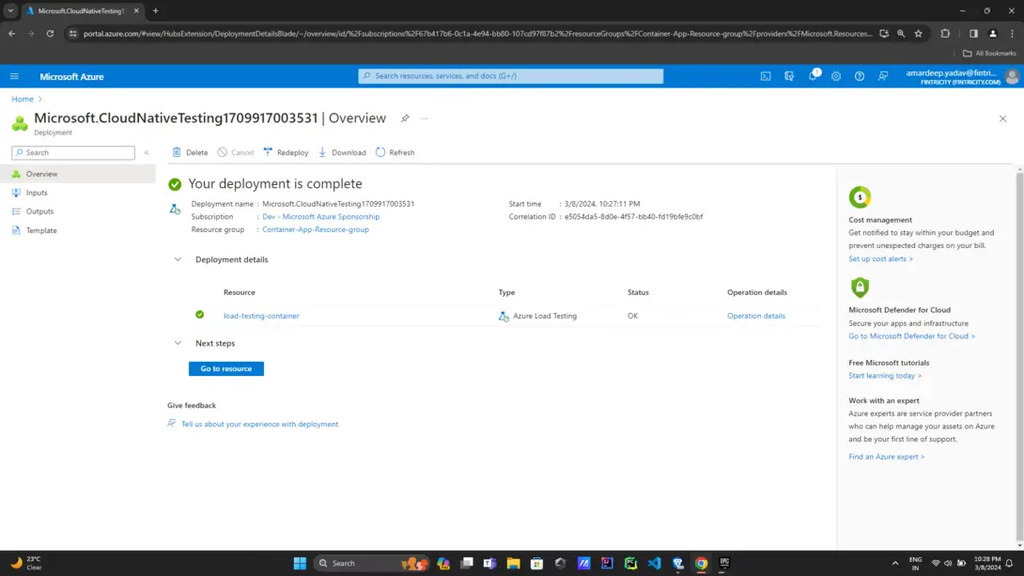This screenshot has height=576, width=1024.
Task: Launch Visual Studio Code from the taskbar
Action: (654, 563)
